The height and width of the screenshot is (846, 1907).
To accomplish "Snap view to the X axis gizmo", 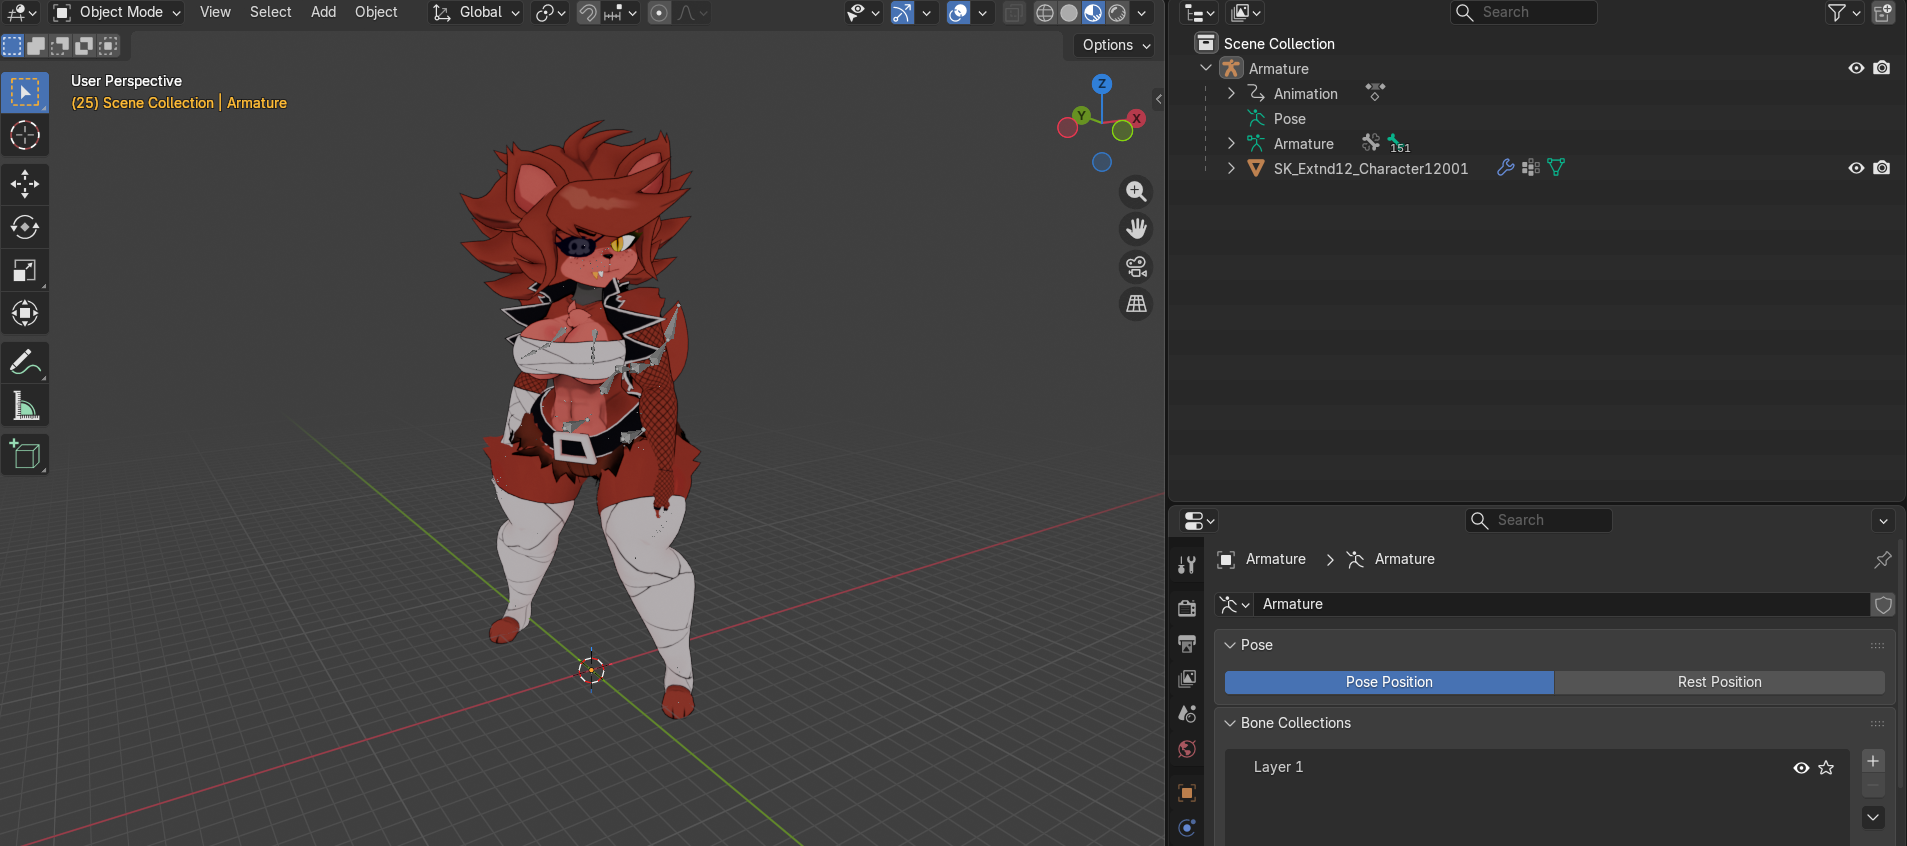I will 1136,118.
